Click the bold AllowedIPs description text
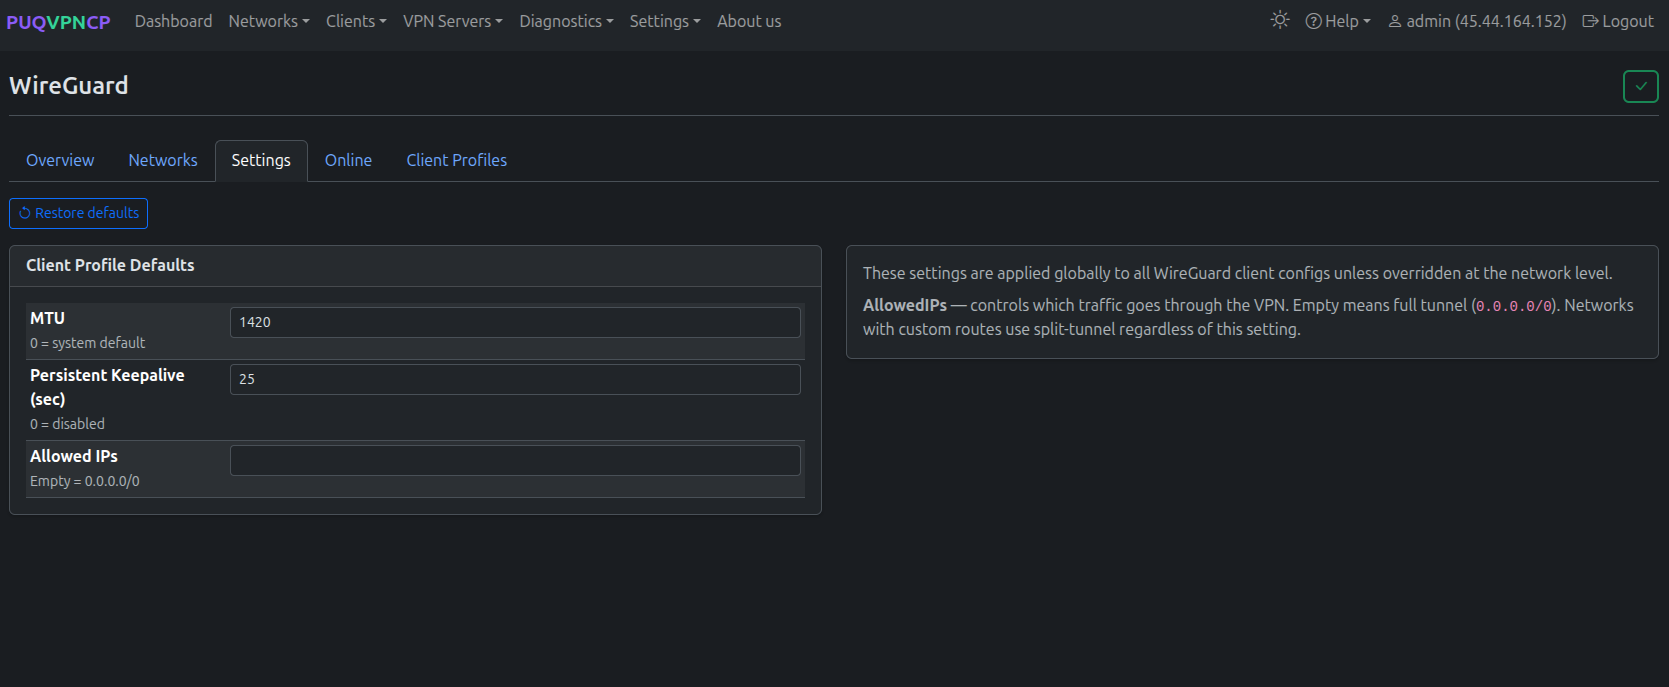The width and height of the screenshot is (1669, 687). click(905, 305)
